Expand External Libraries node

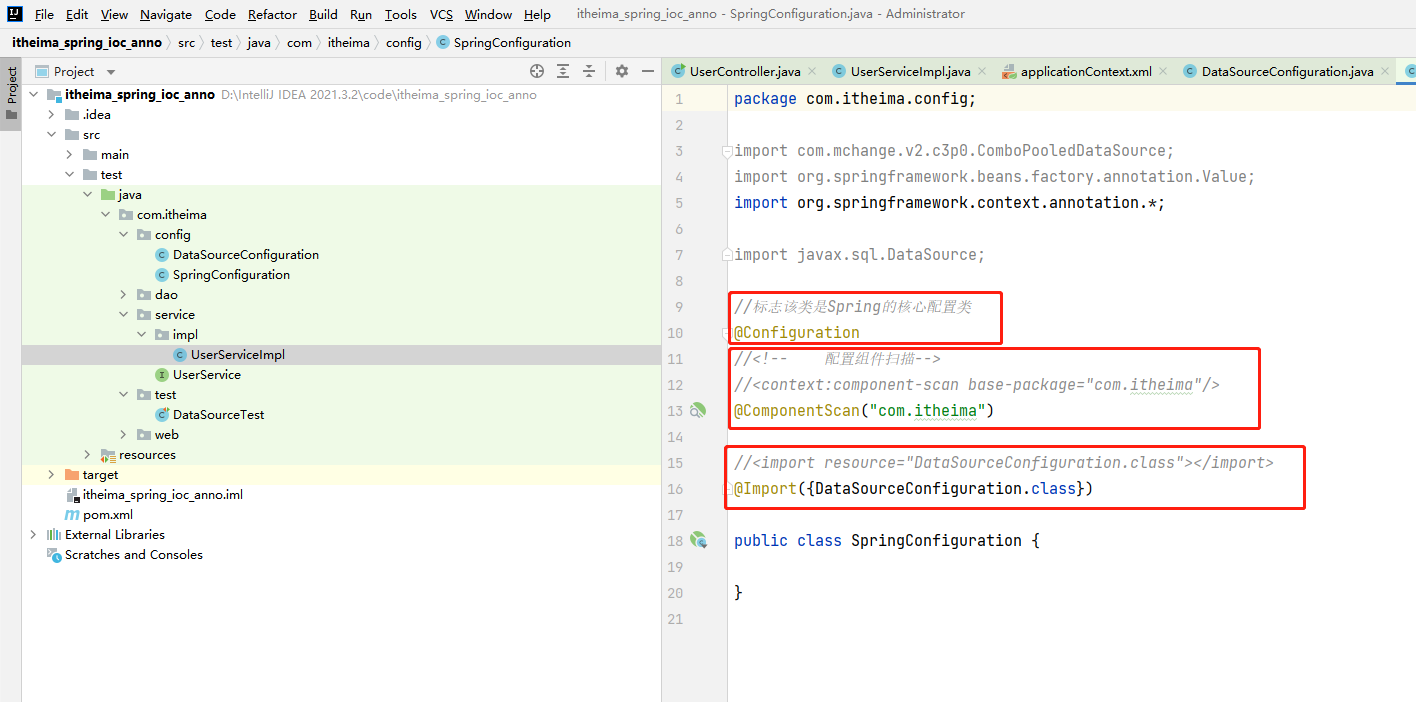click(33, 535)
